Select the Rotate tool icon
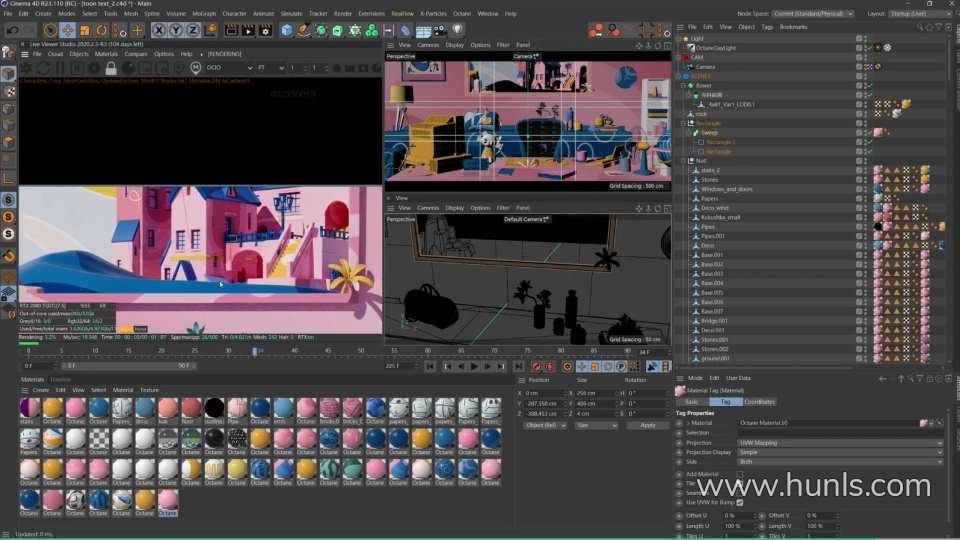This screenshot has width=960, height=540. click(x=101, y=30)
